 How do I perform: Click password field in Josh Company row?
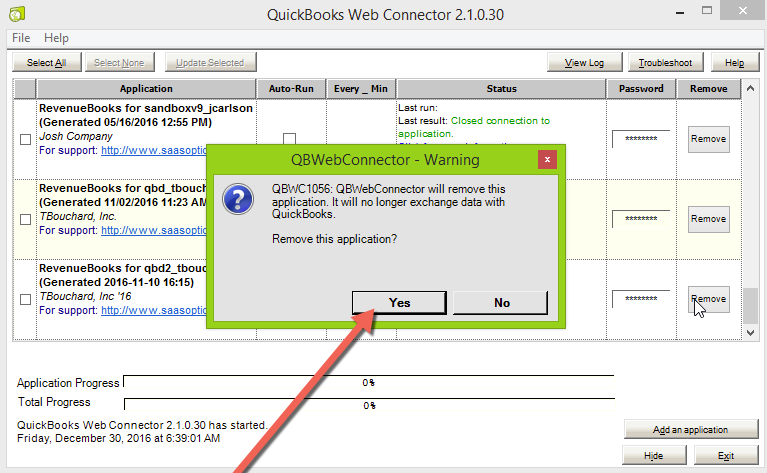click(641, 139)
